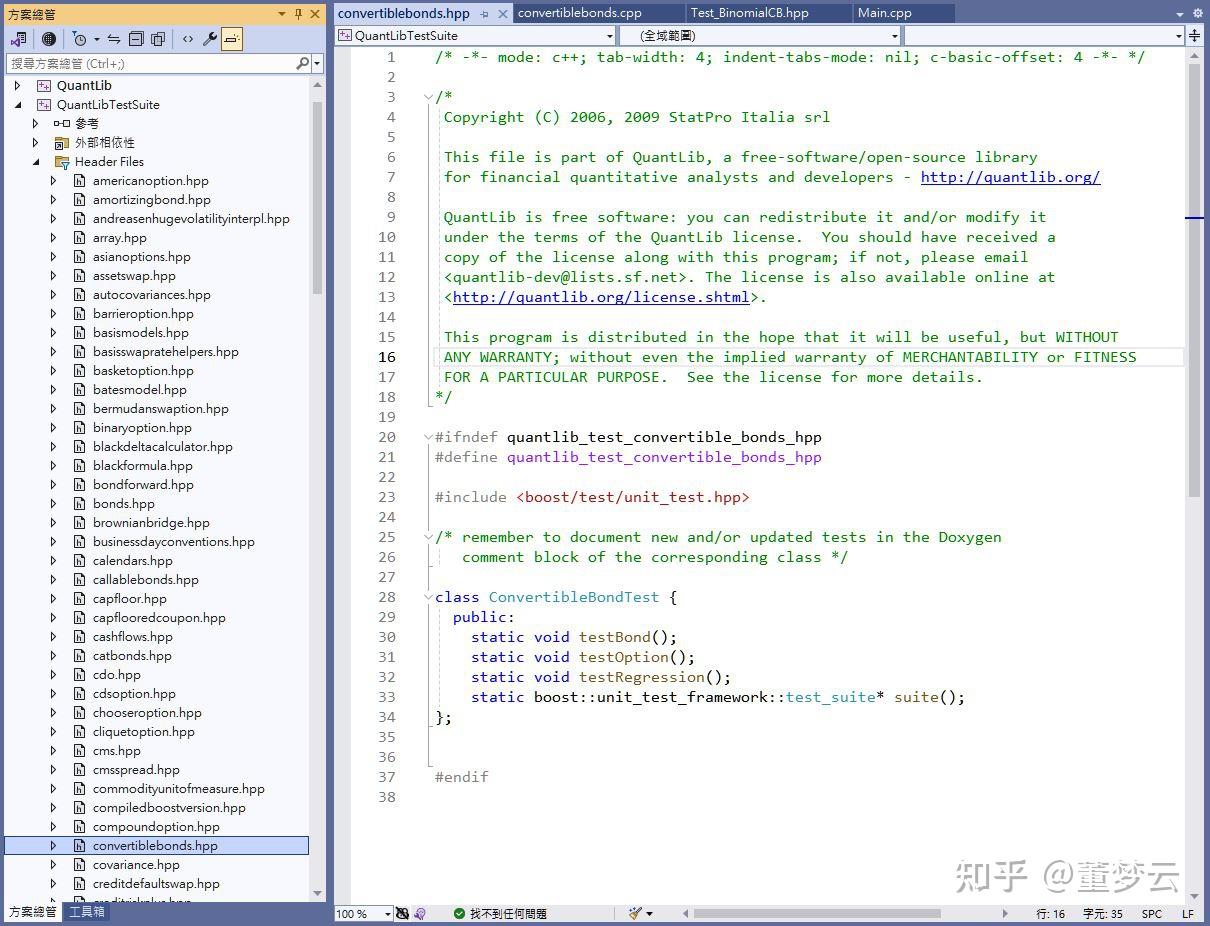Image resolution: width=1210 pixels, height=926 pixels.
Task: Click the editor horizontal scrollbar thumb
Action: click(x=817, y=913)
